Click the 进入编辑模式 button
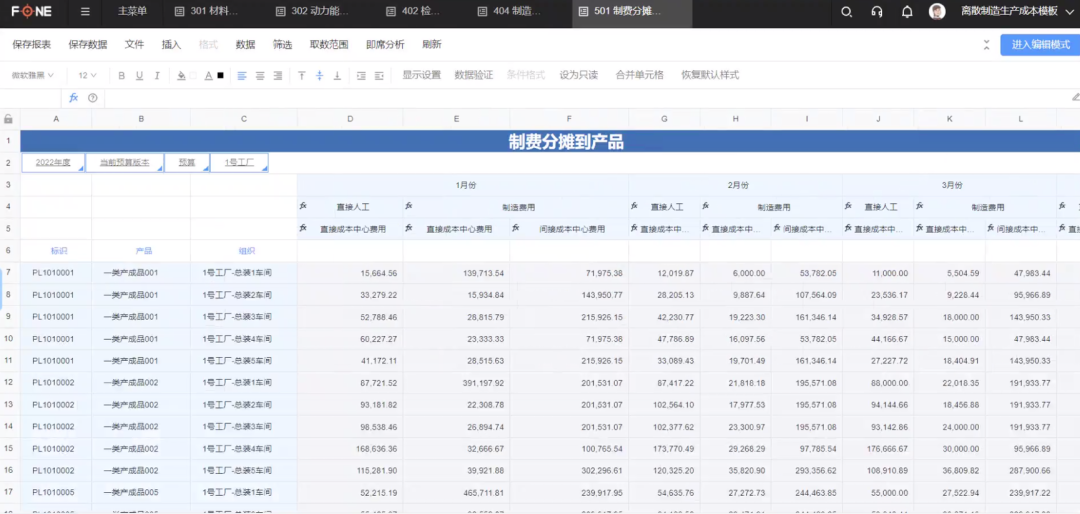Image resolution: width=1080 pixels, height=514 pixels. [x=1041, y=45]
